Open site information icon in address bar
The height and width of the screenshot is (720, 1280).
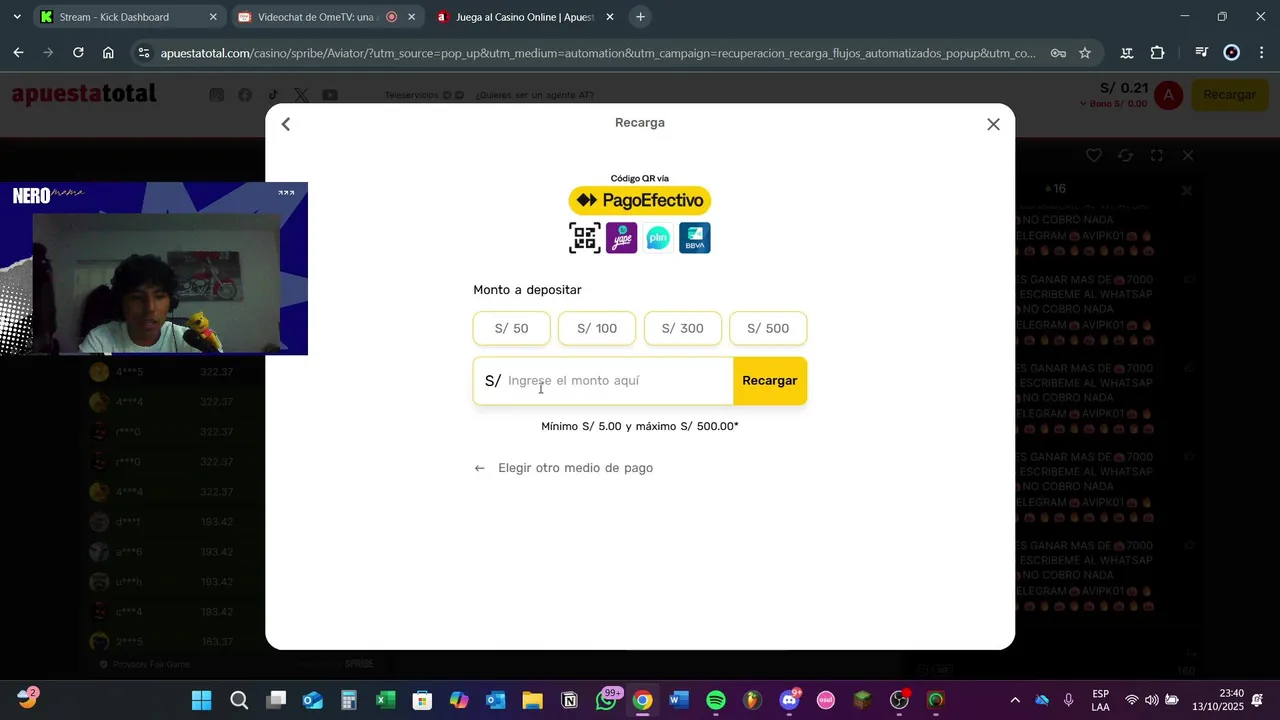coord(143,53)
